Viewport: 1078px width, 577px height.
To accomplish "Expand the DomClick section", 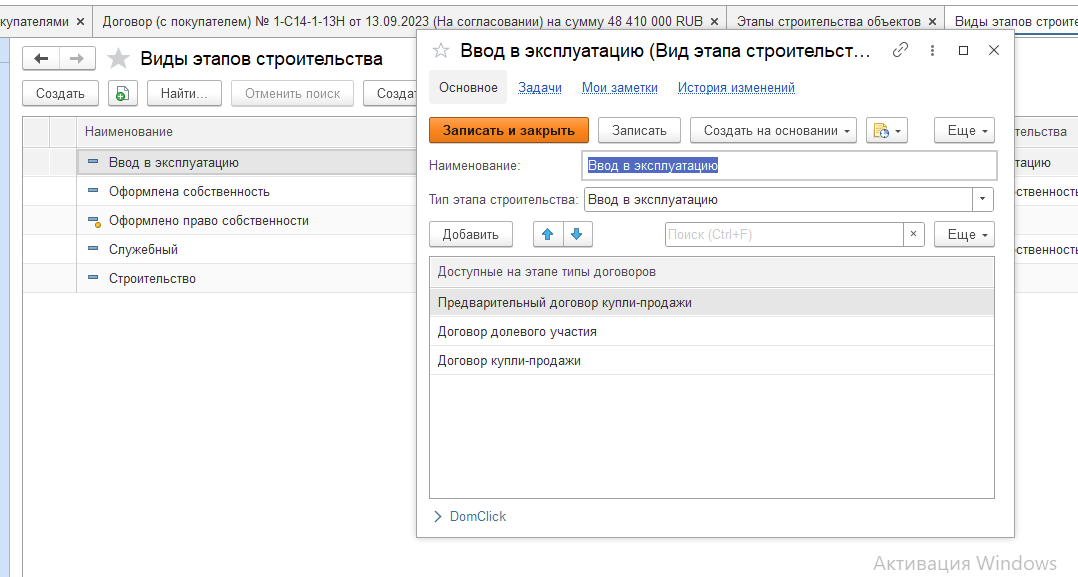I will coord(469,517).
